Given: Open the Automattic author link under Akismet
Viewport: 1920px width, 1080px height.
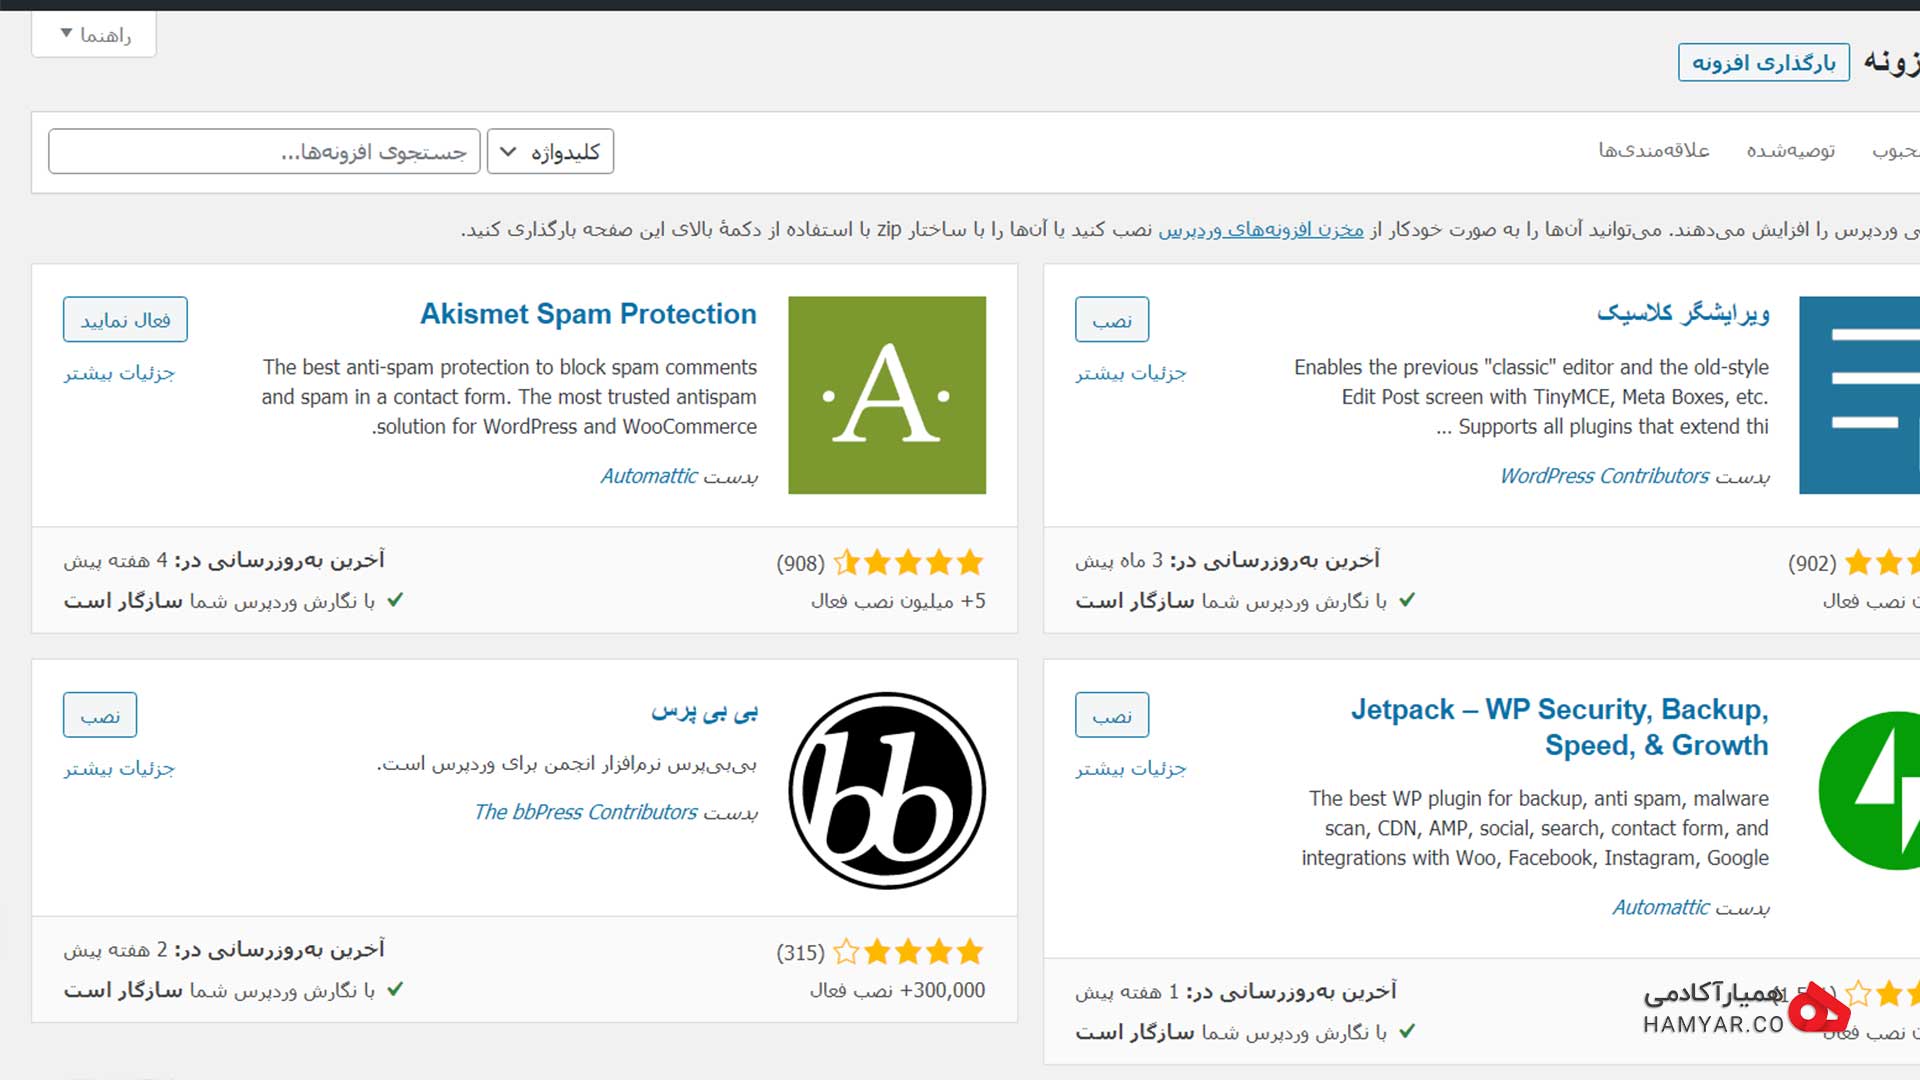Looking at the screenshot, I should tap(649, 476).
